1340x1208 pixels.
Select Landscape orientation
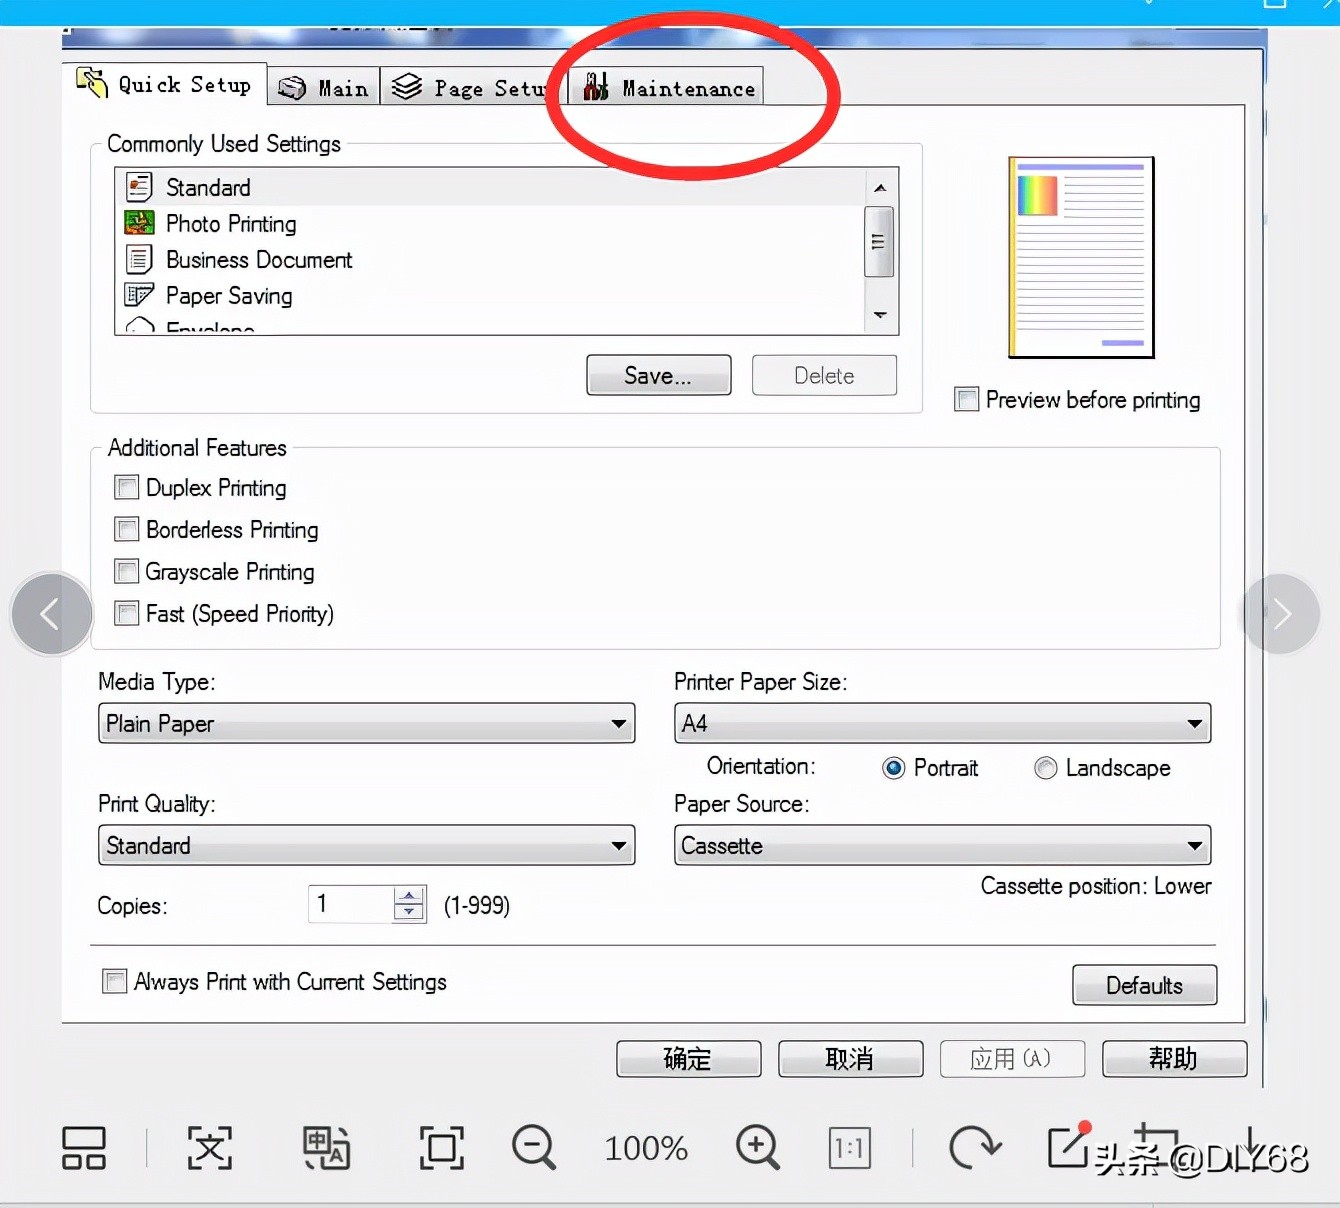(1046, 768)
